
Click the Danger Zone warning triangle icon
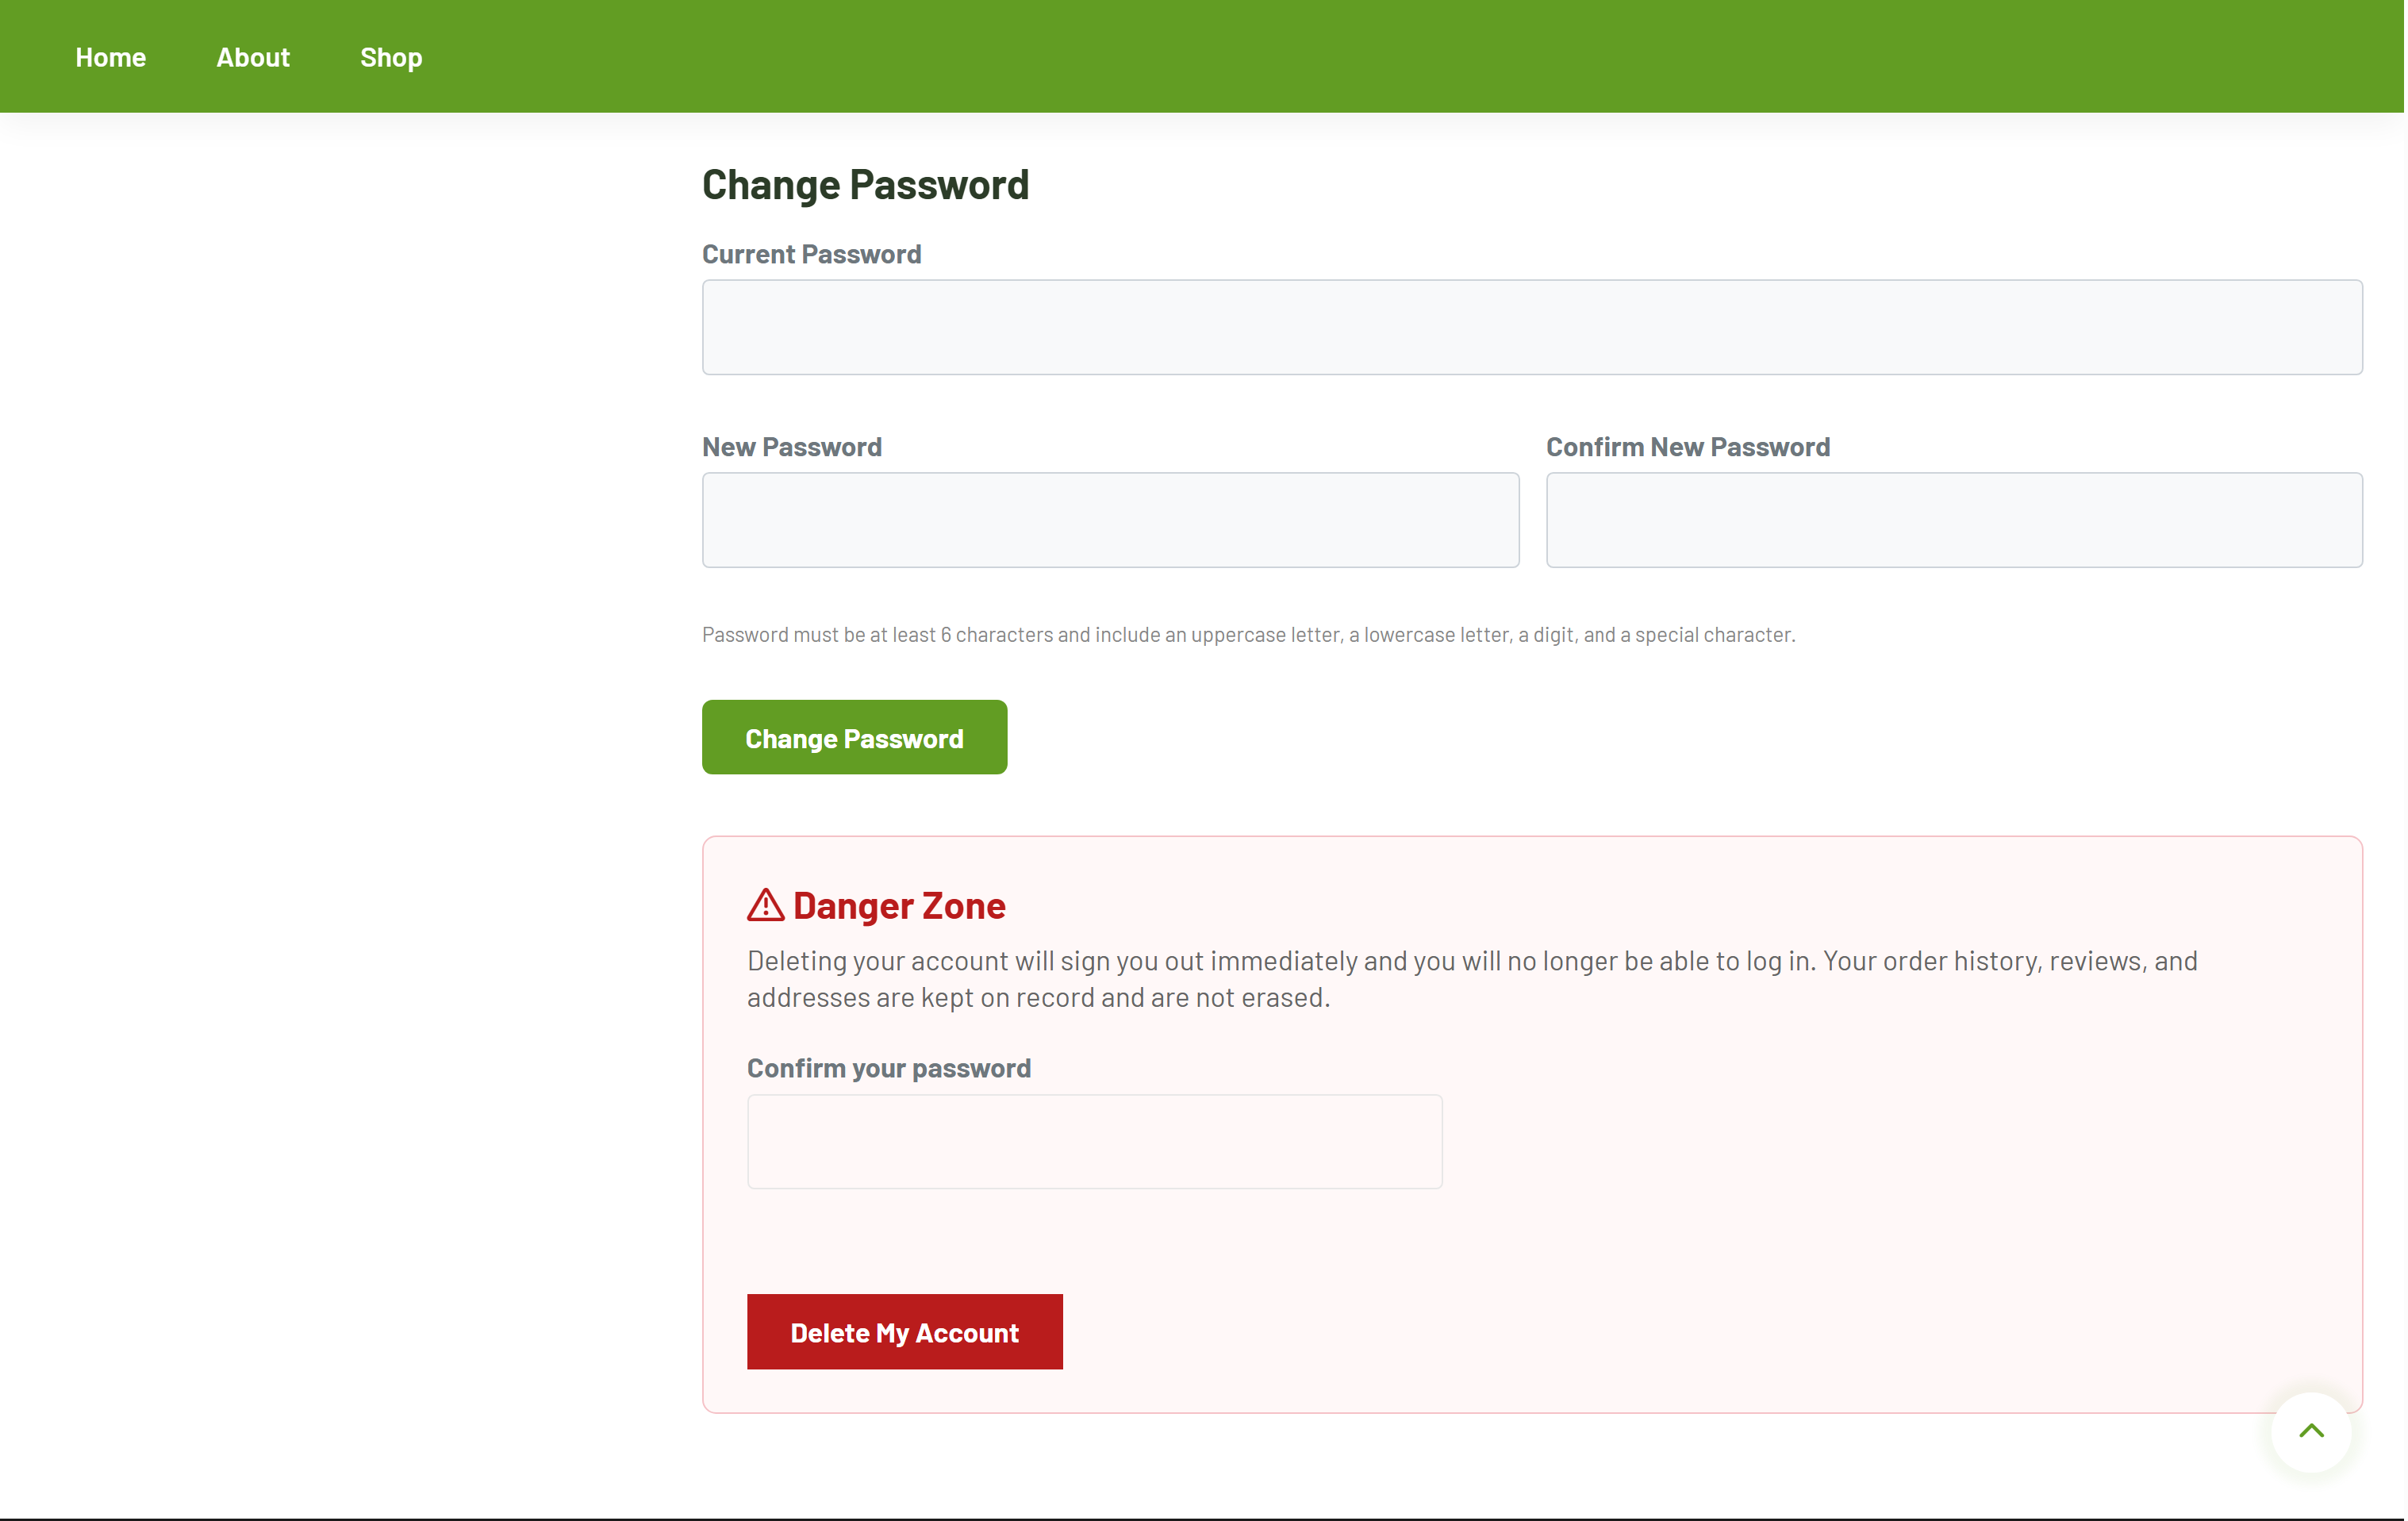[767, 906]
